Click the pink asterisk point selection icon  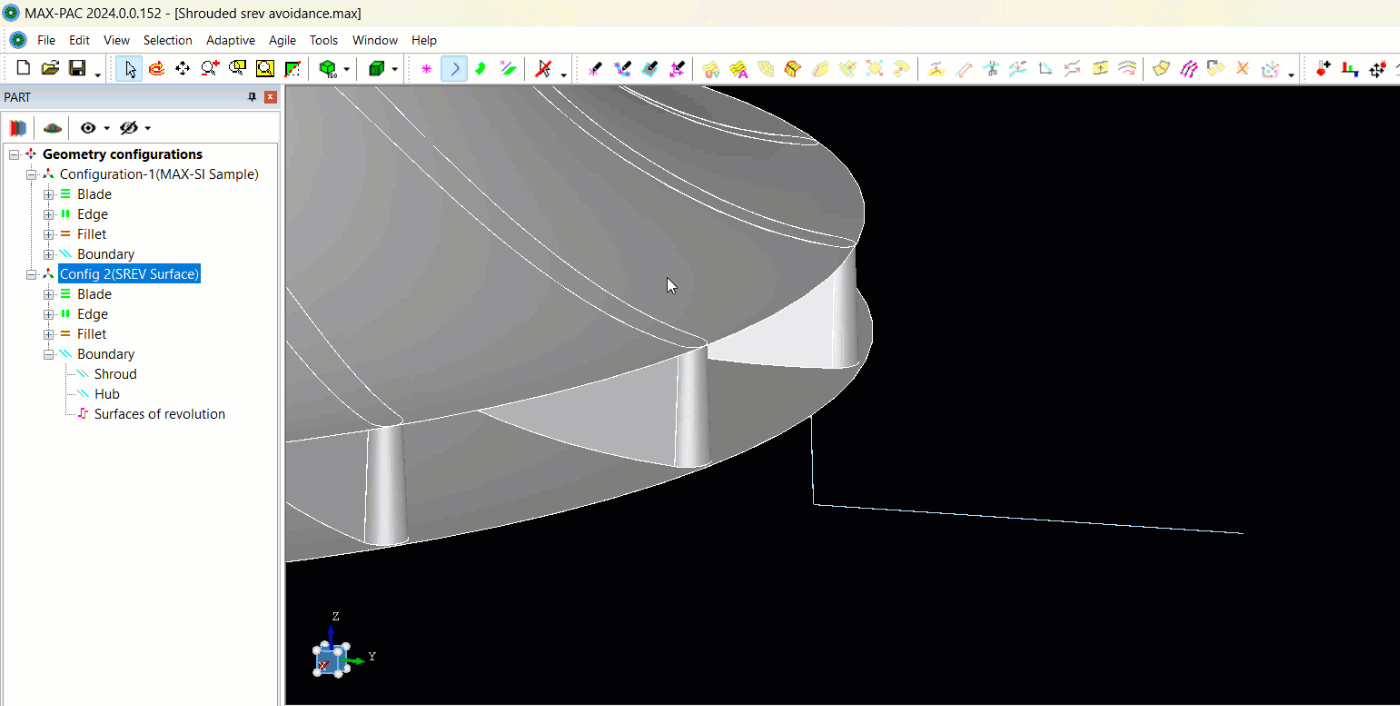(x=427, y=69)
